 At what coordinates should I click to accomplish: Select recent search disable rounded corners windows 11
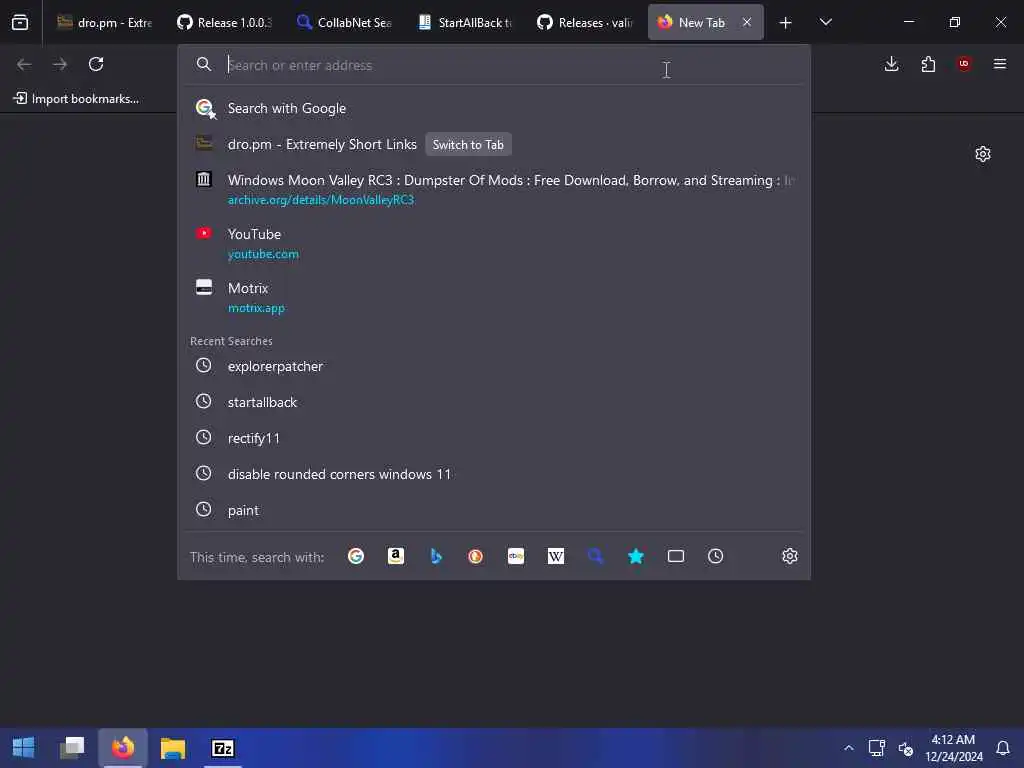tap(494, 474)
